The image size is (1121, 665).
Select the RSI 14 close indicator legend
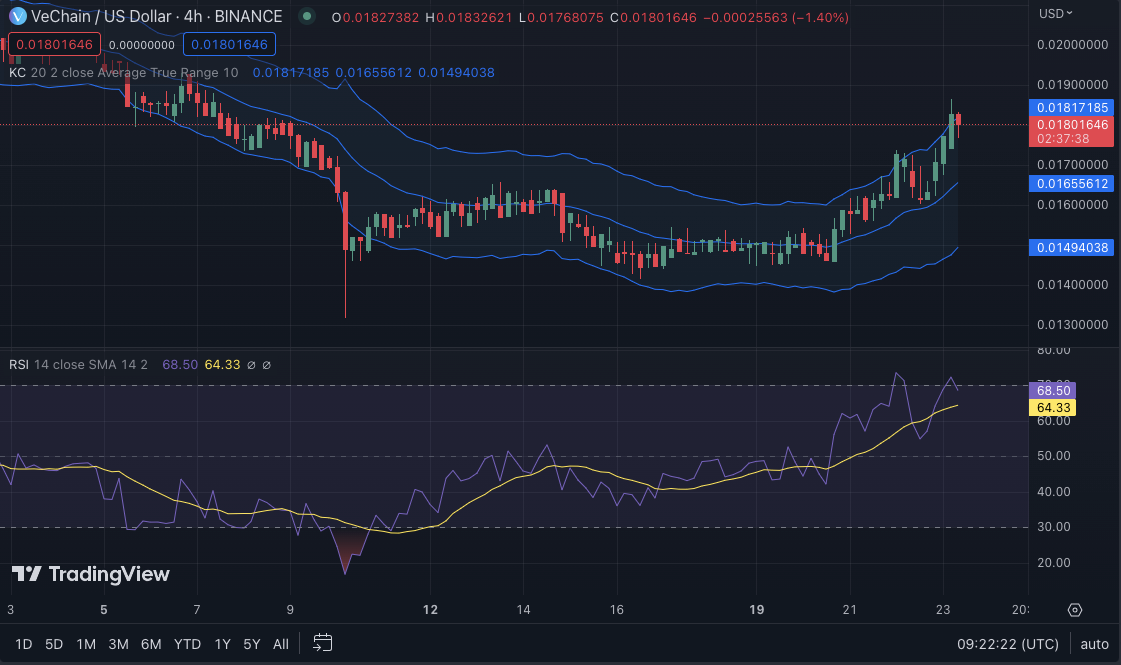click(x=79, y=365)
